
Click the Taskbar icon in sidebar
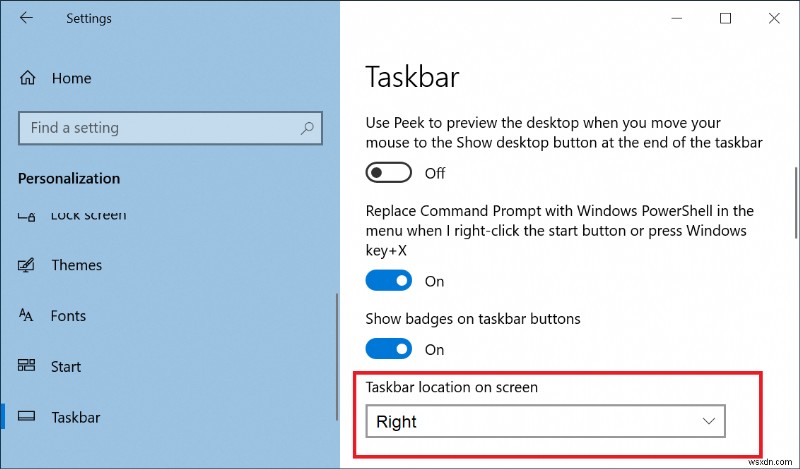pyautogui.click(x=27, y=418)
